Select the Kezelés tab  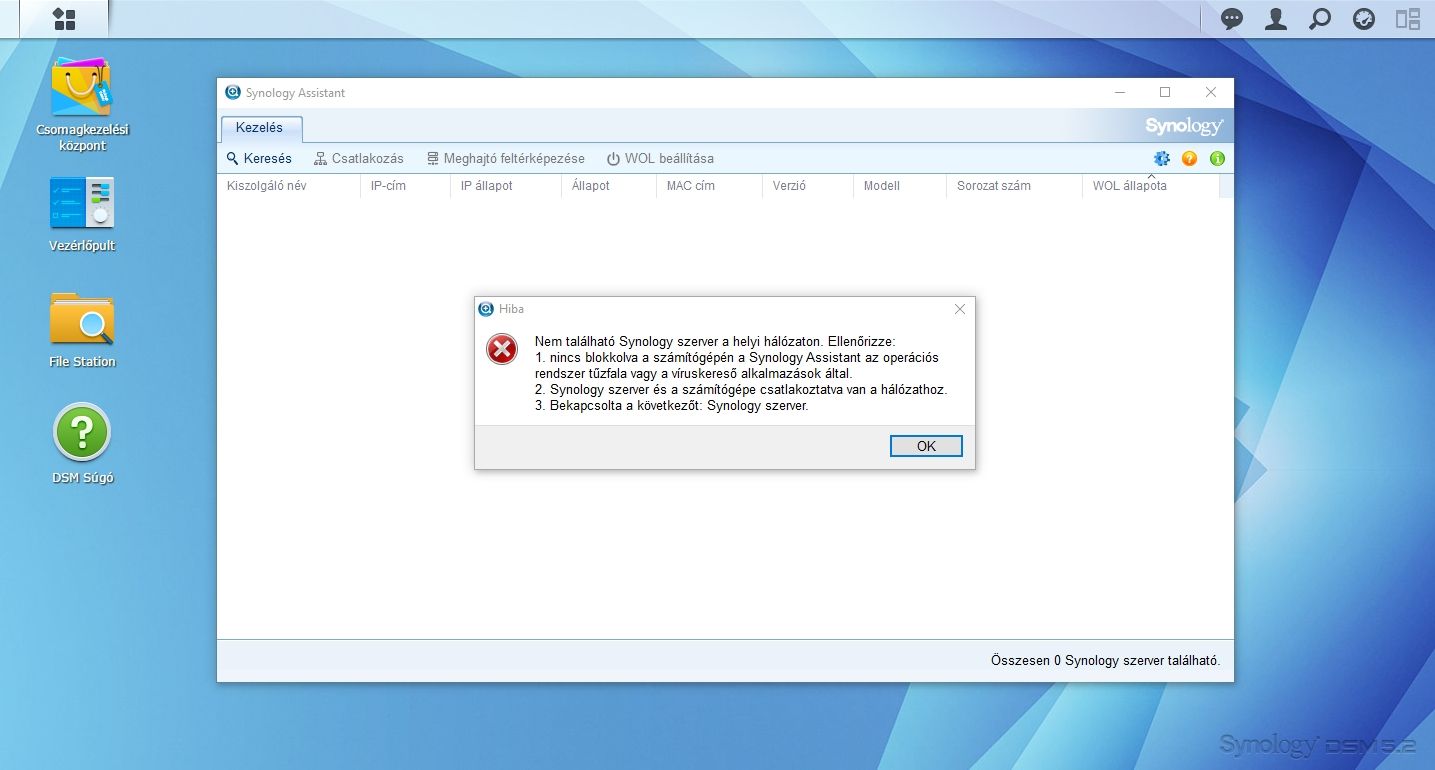(260, 128)
